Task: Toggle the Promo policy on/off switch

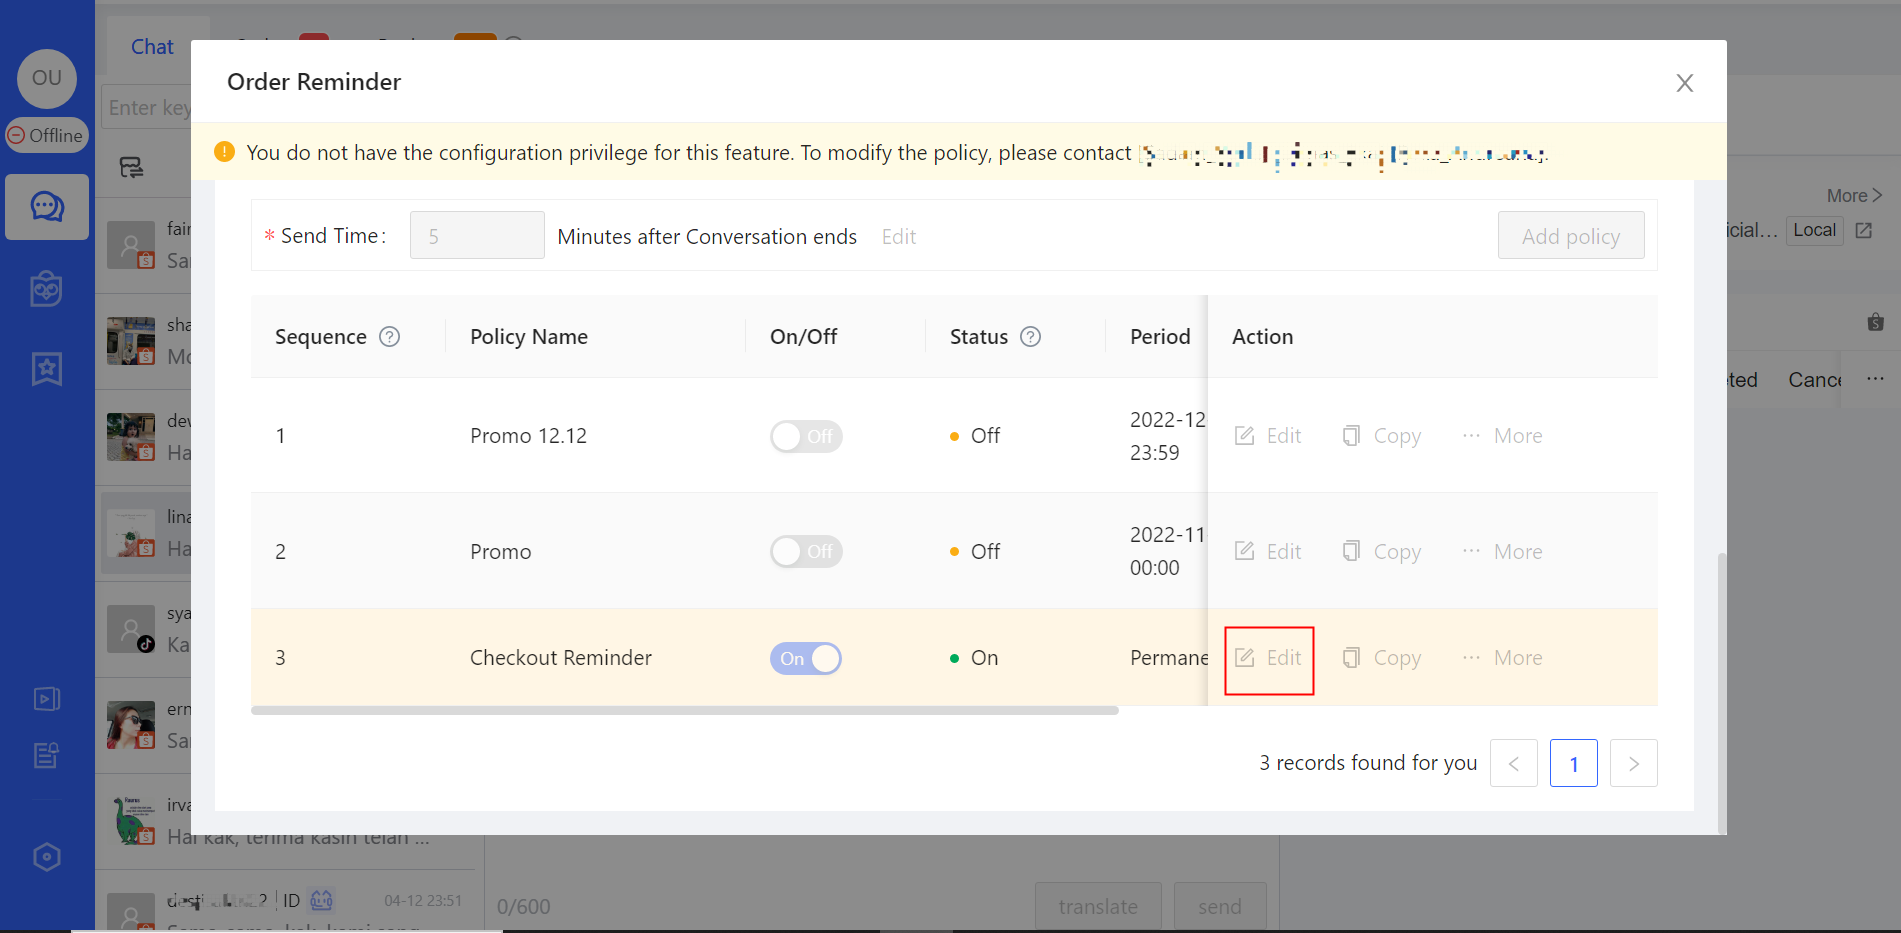Action: pyautogui.click(x=806, y=552)
